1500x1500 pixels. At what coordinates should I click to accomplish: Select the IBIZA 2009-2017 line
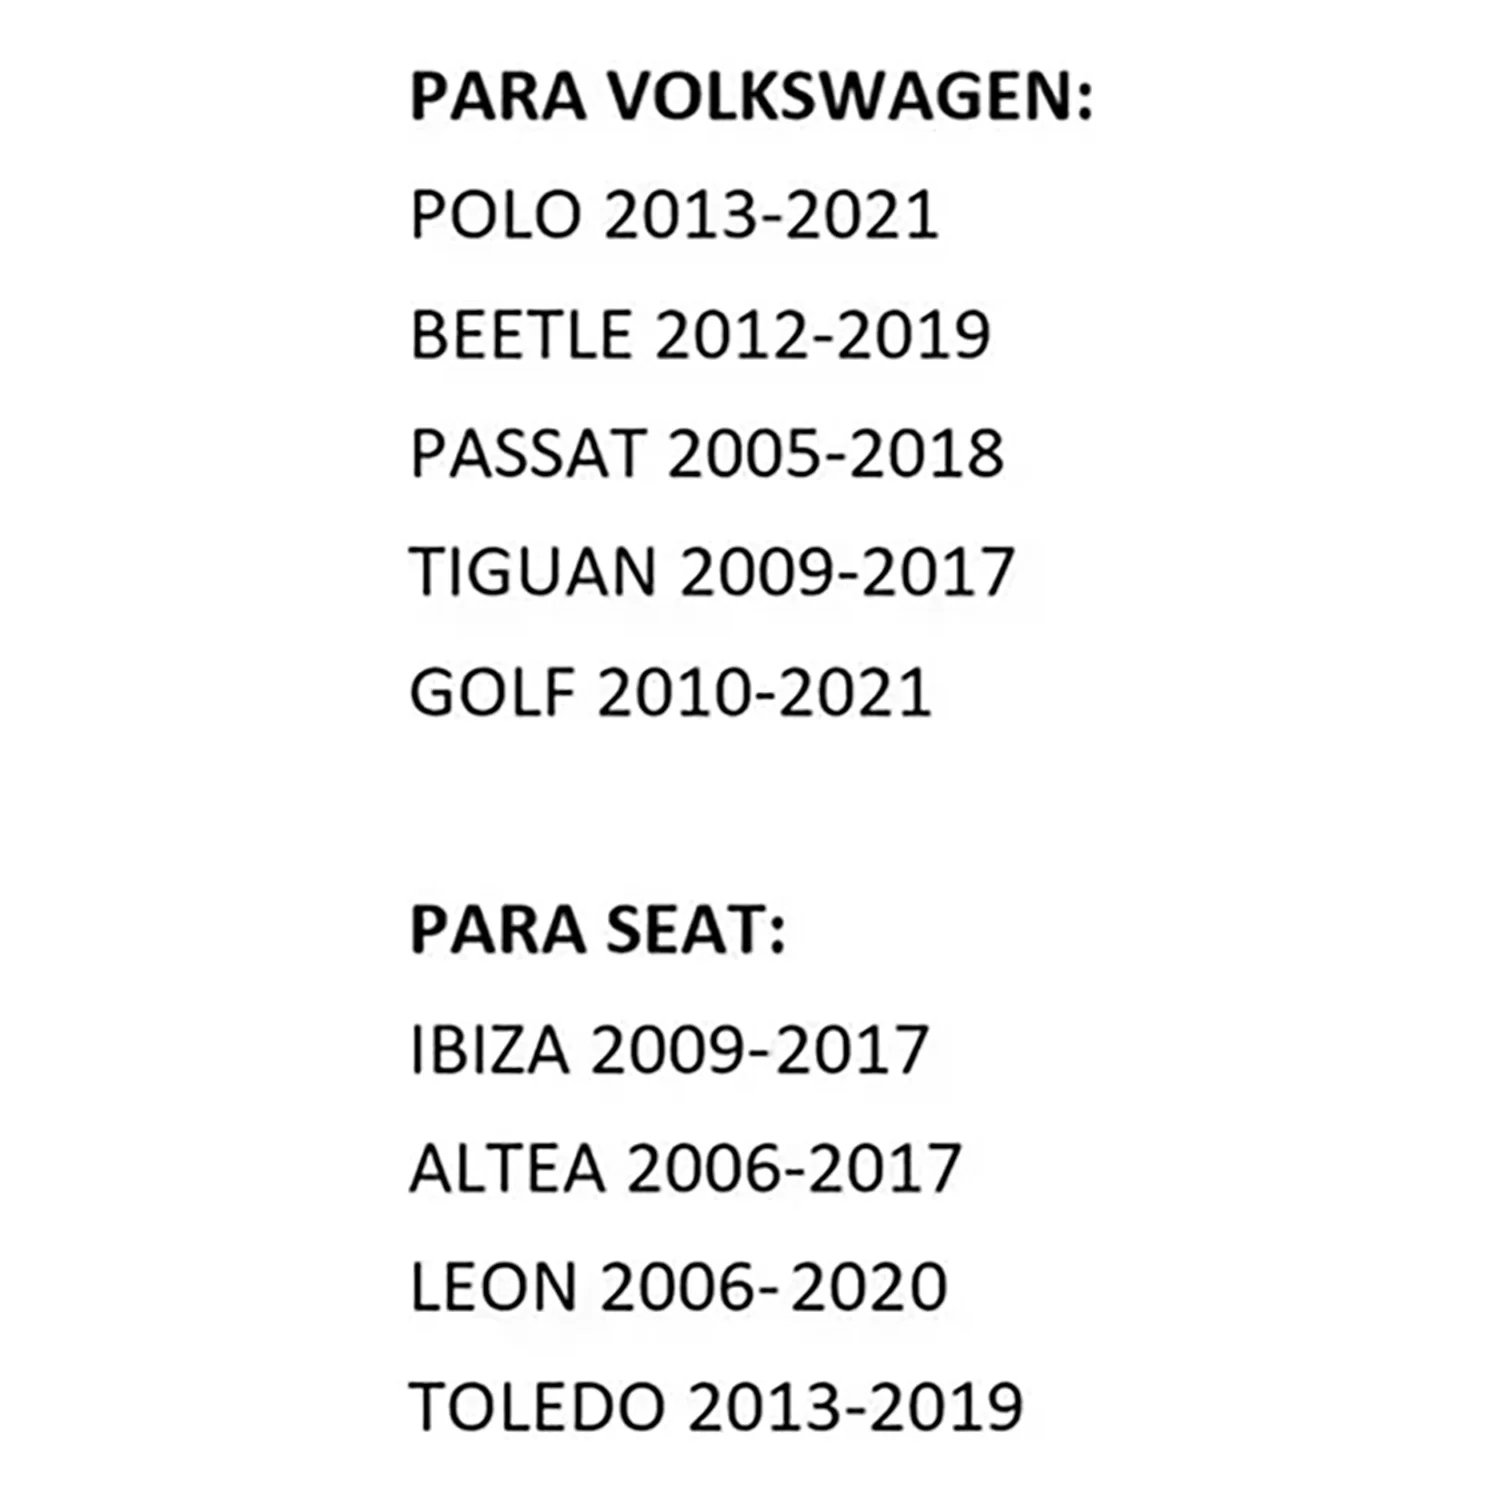[x=670, y=1050]
